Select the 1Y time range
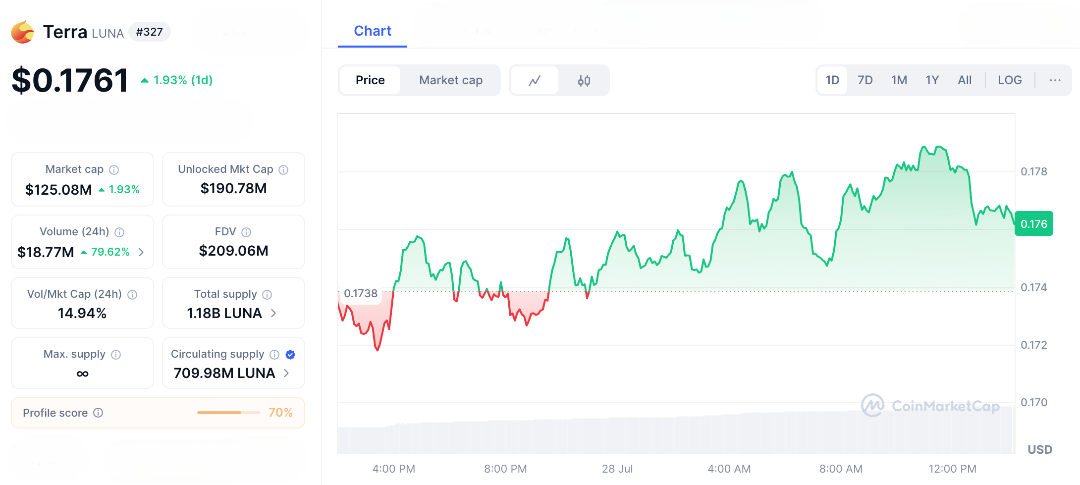The image size is (1080, 485). (932, 80)
